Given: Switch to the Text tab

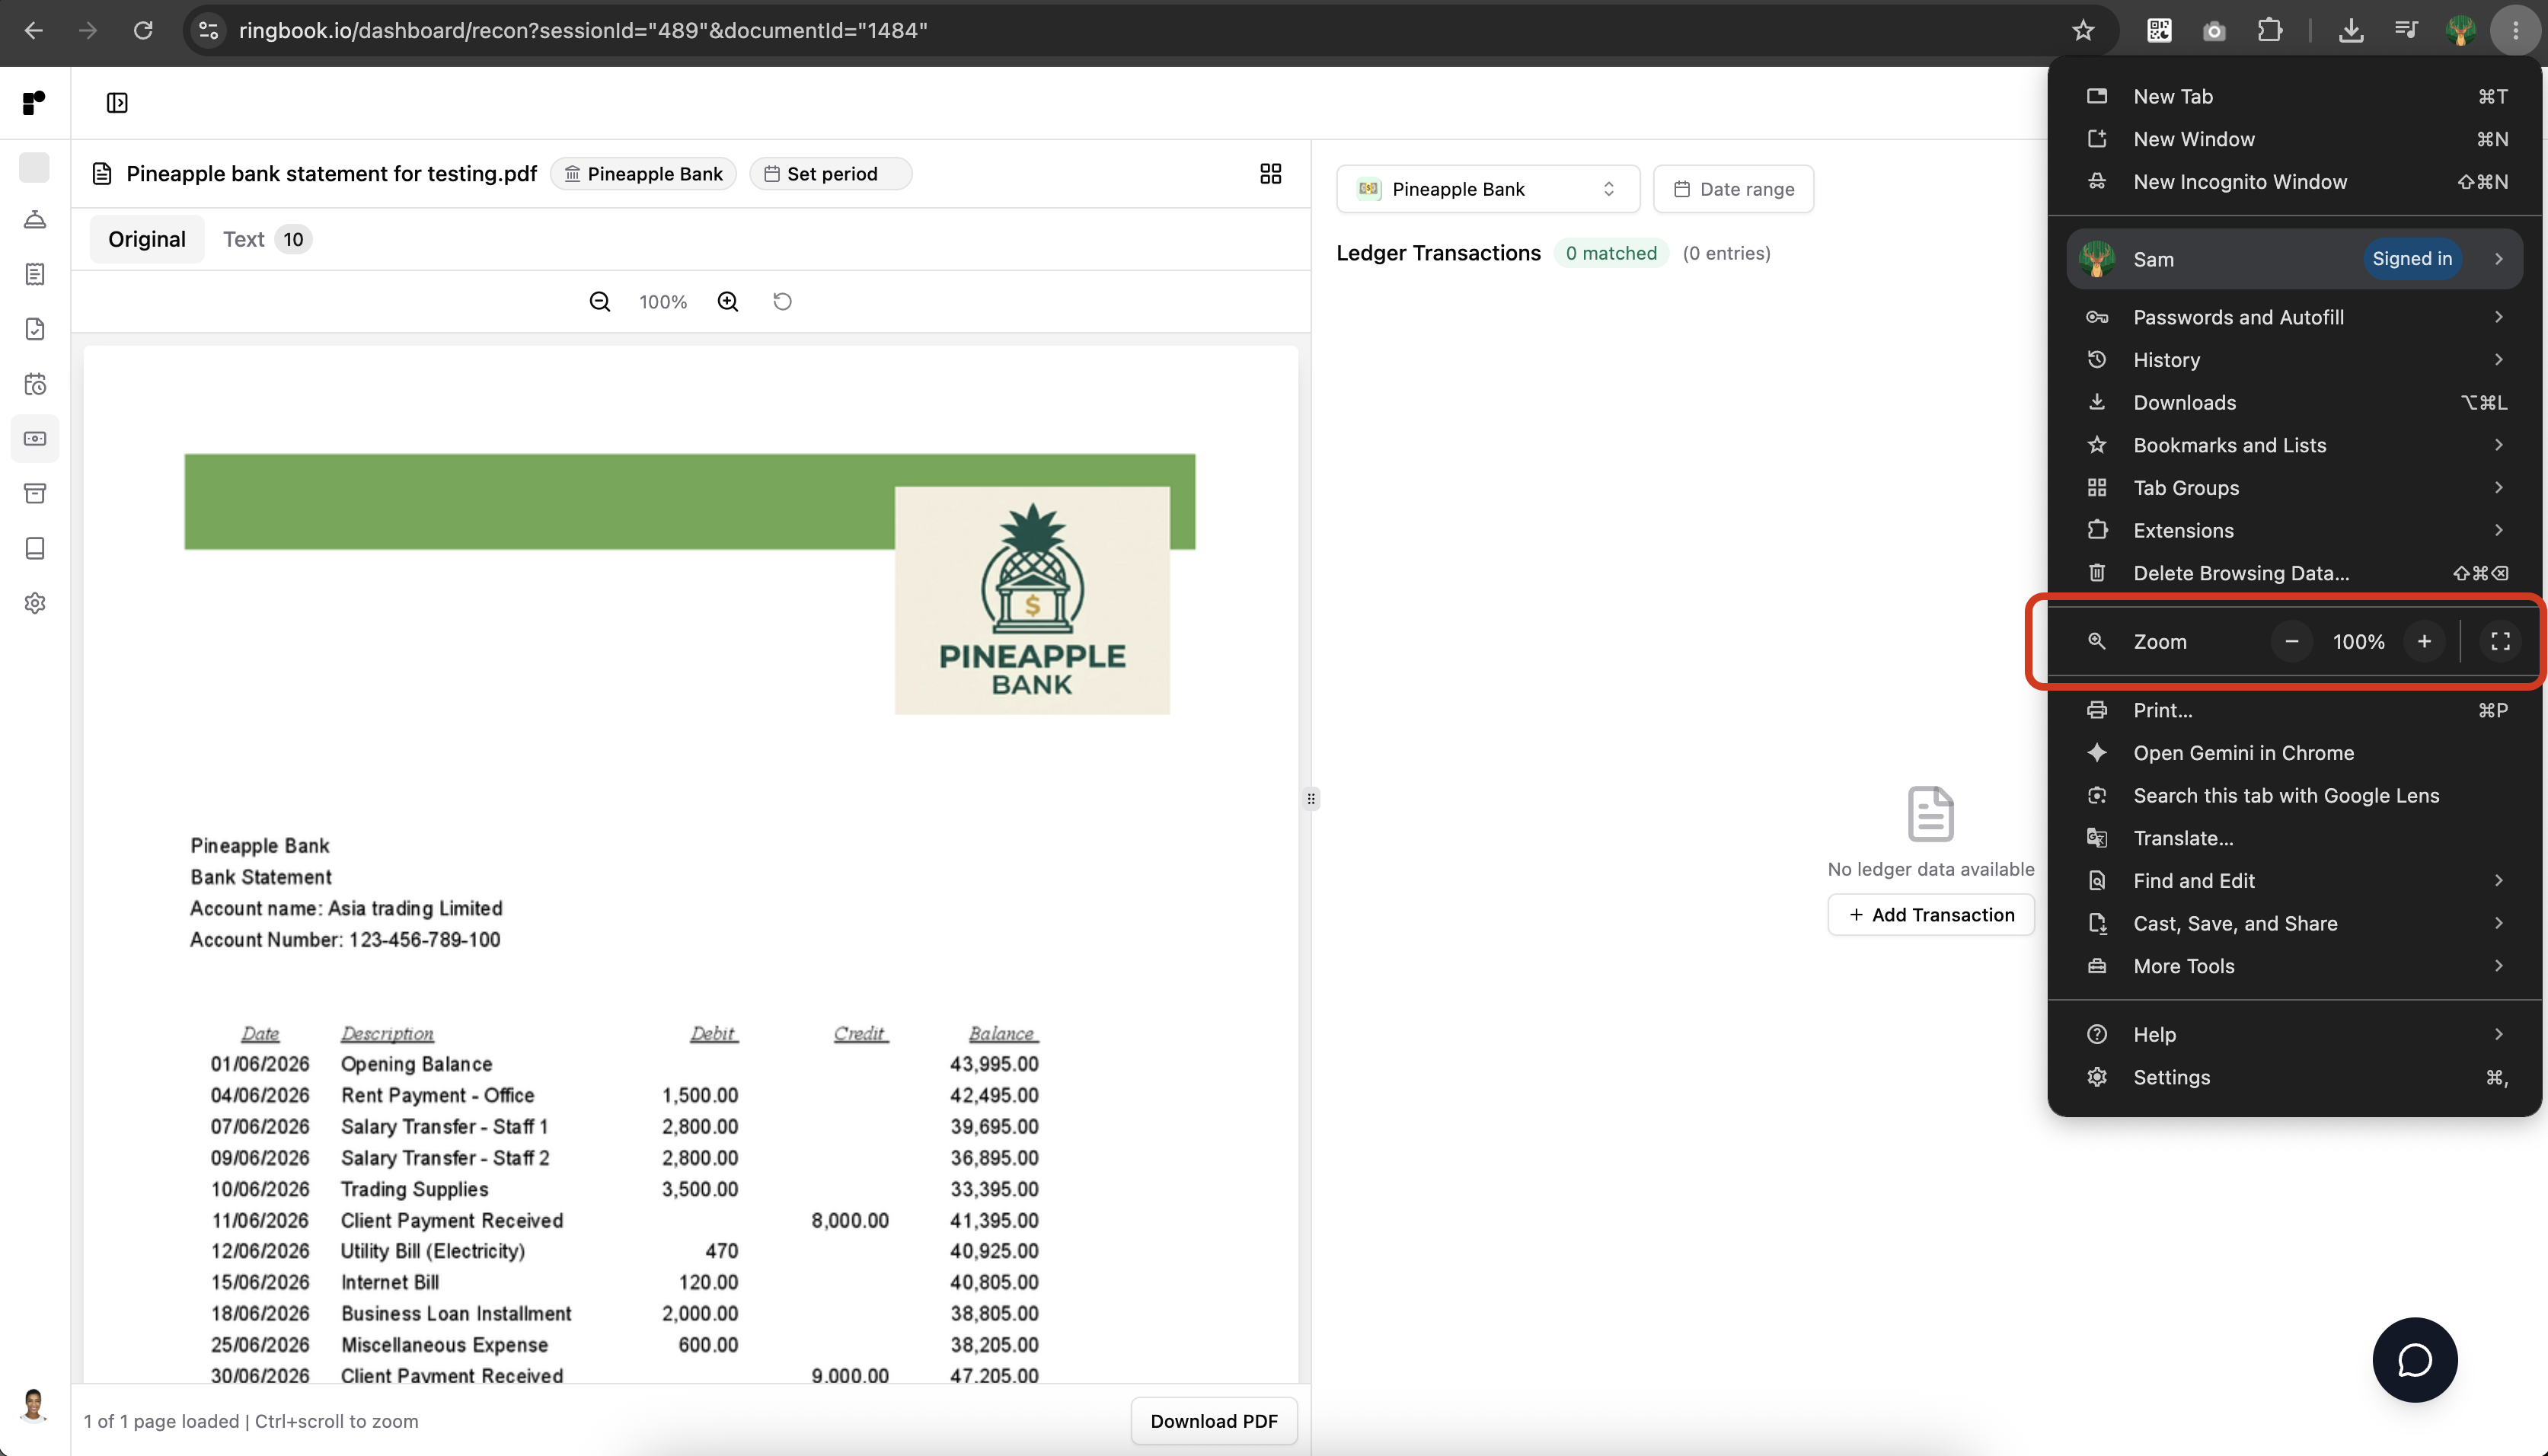Looking at the screenshot, I should point(266,239).
